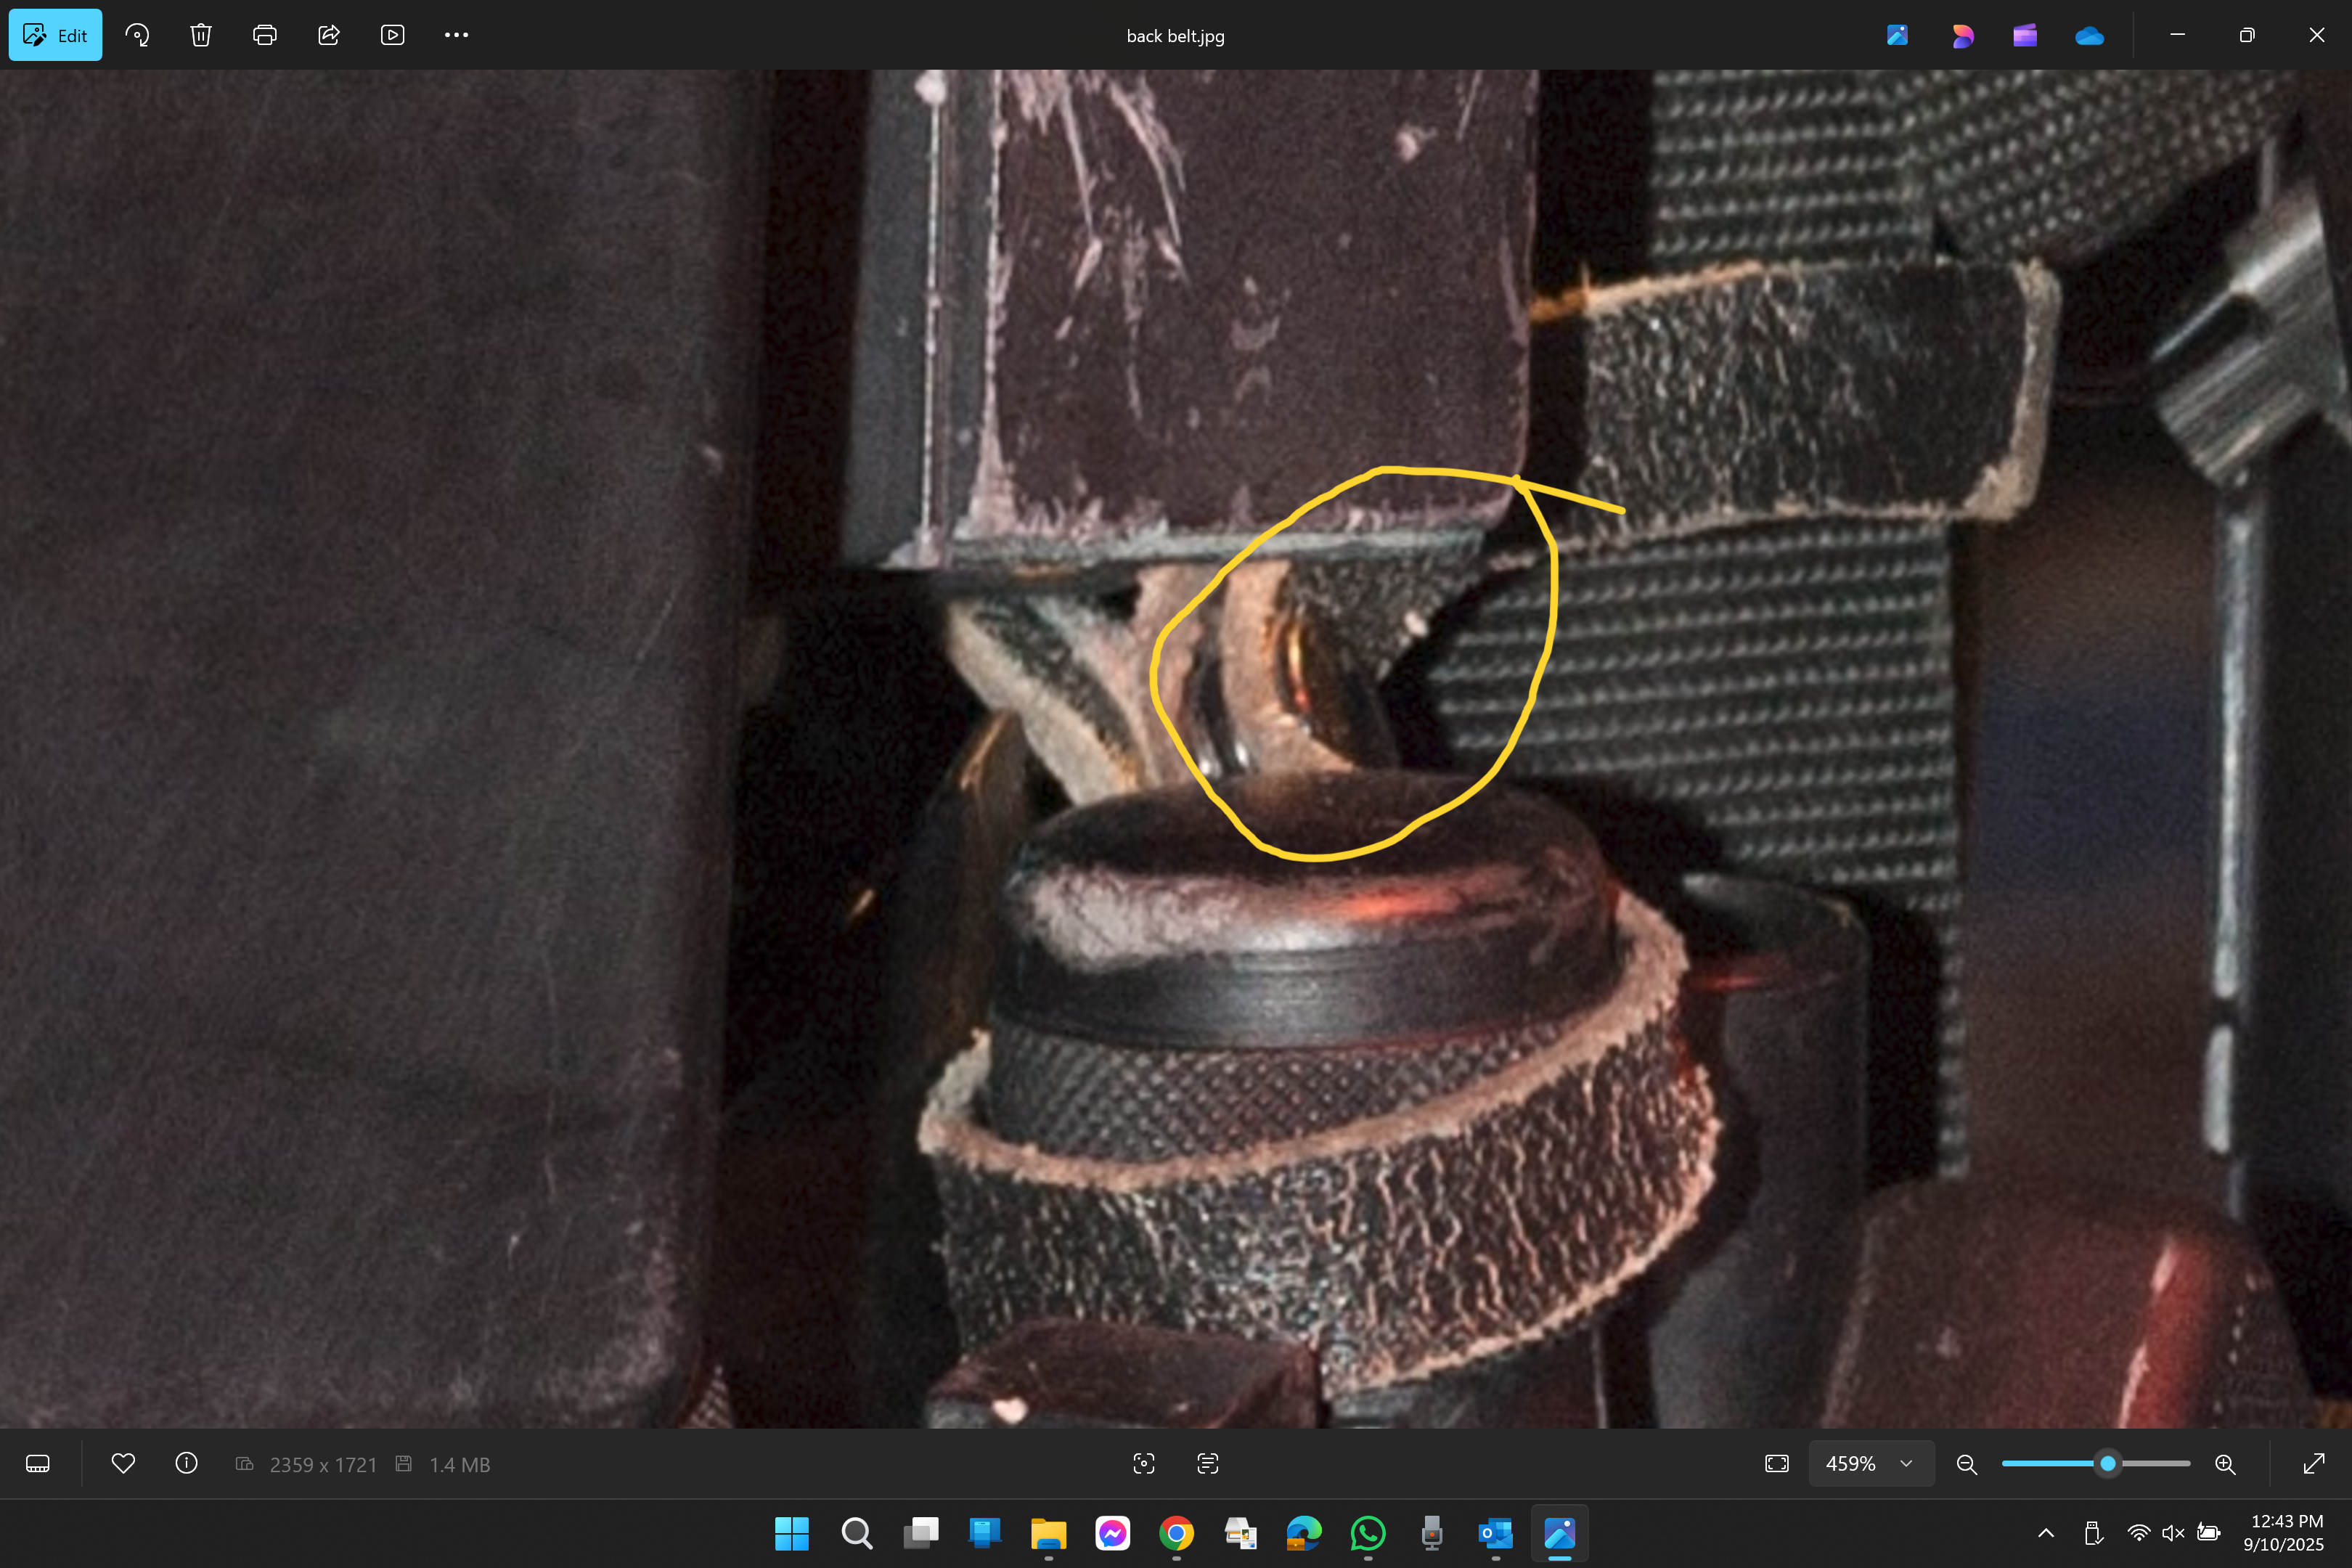Open WhatsApp from the taskbar
The height and width of the screenshot is (1568, 2352).
tap(1368, 1533)
